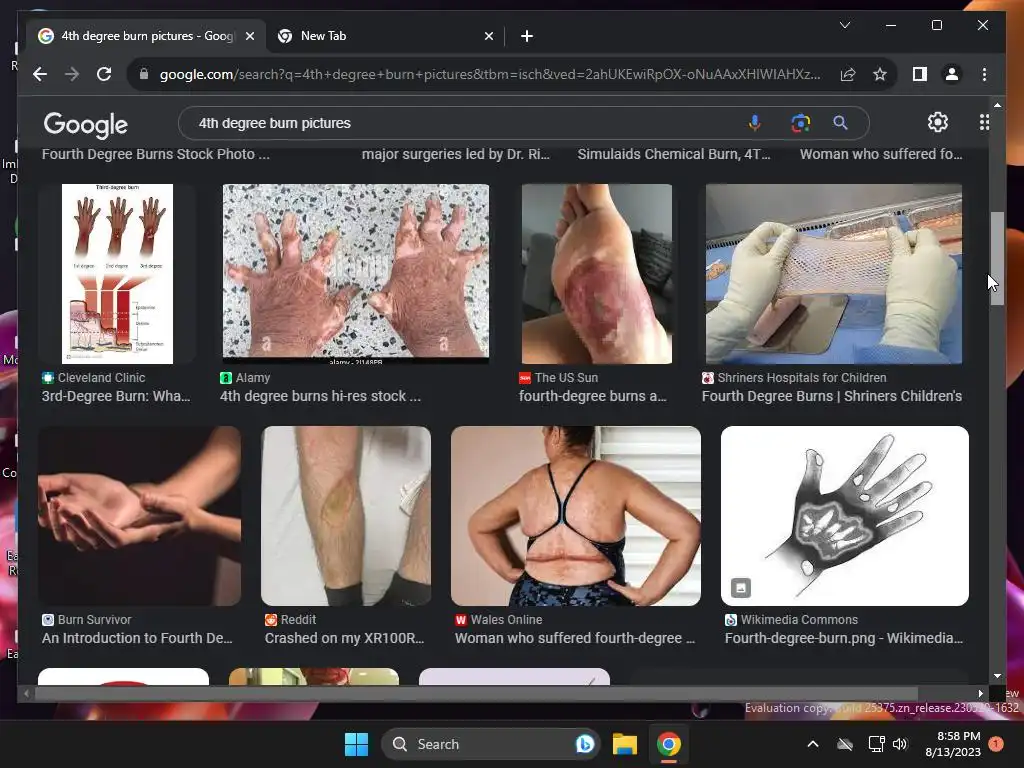The image size is (1024, 768).
Task: Share this page using the share icon
Action: click(848, 74)
